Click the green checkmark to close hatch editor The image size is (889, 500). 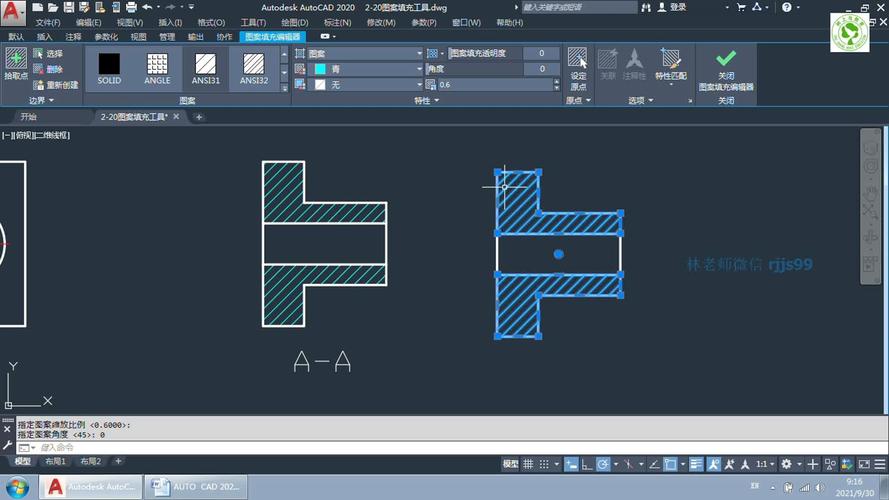click(726, 60)
